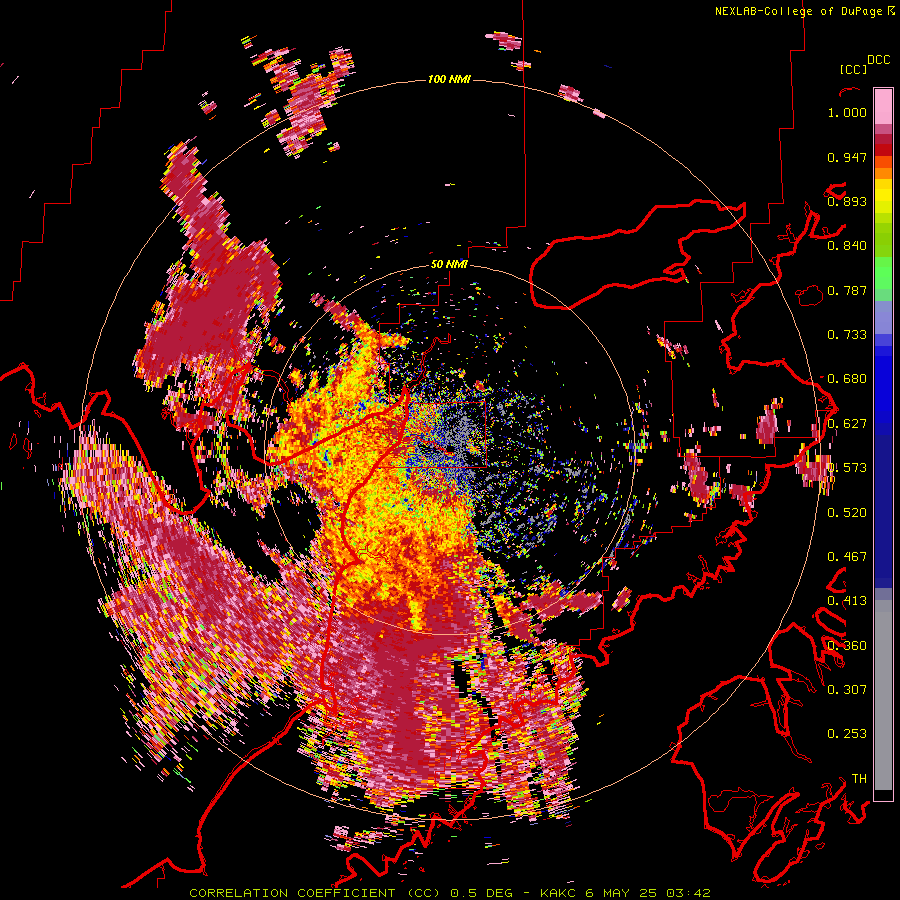The width and height of the screenshot is (900, 900).
Task: Select the 0.467 scale value
Action: tap(847, 557)
